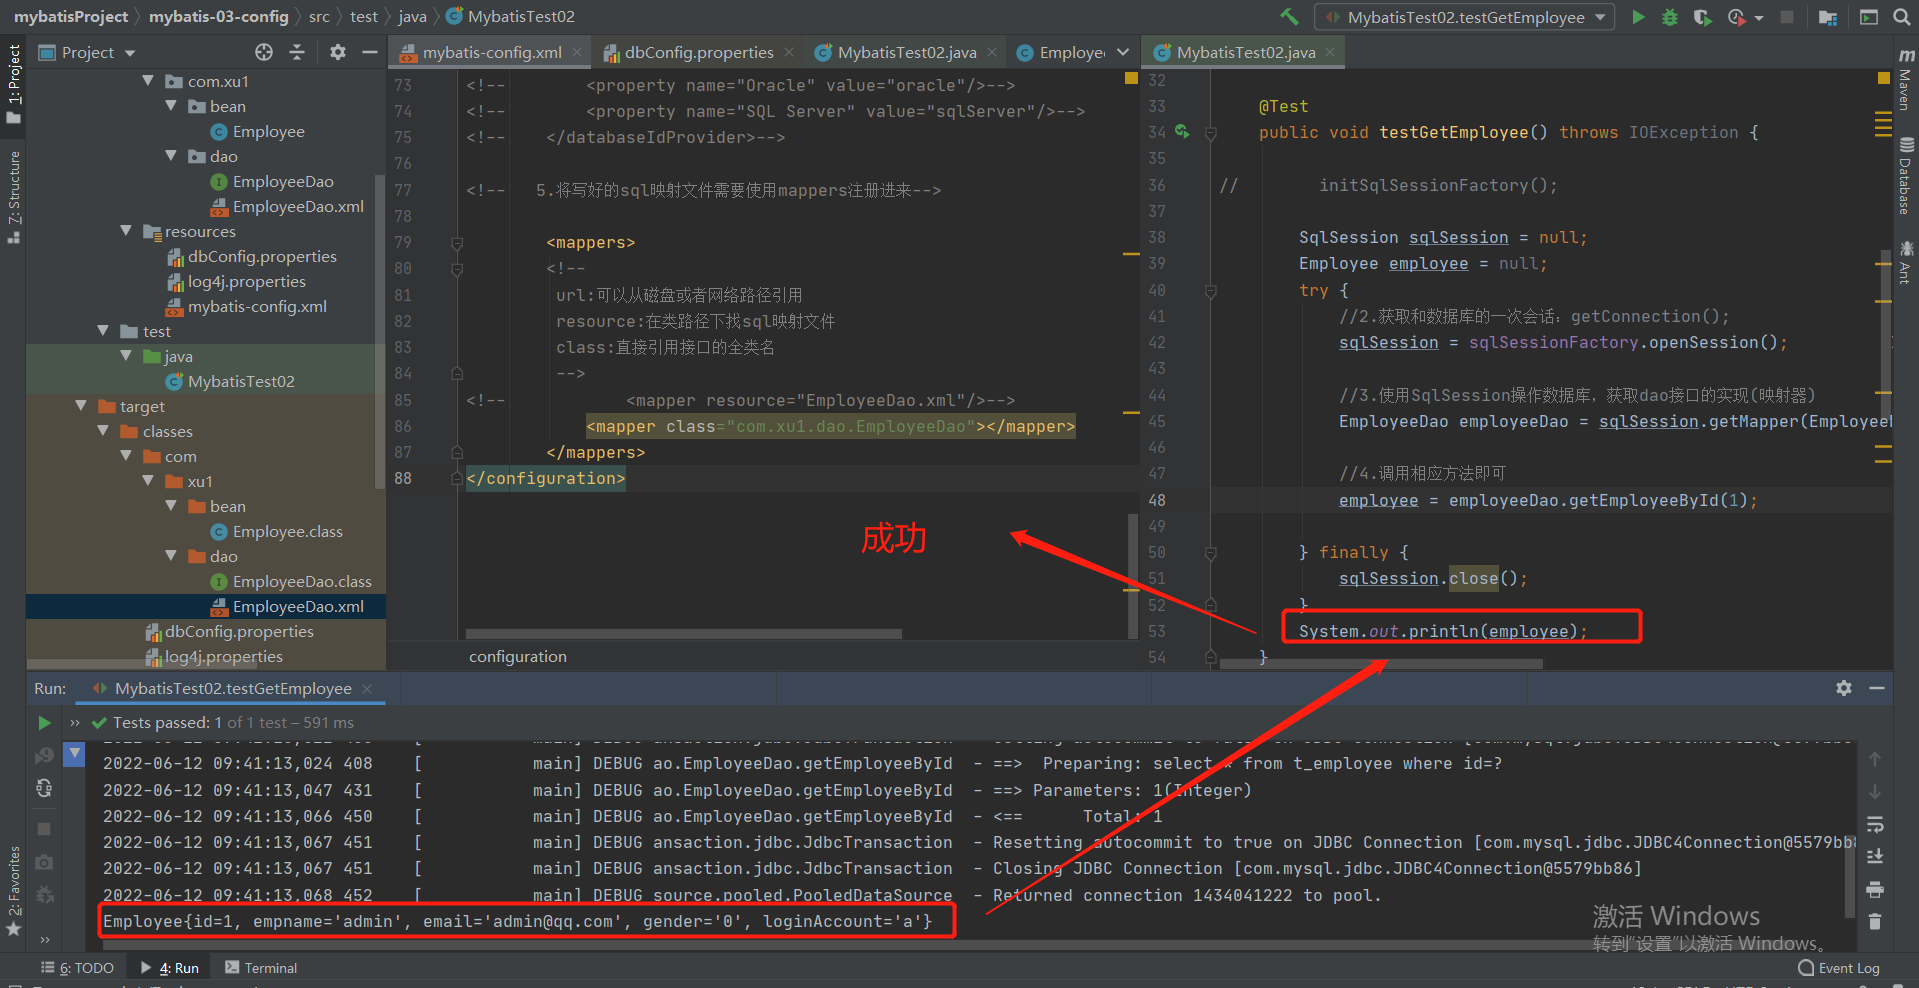Collapse the target folder
1919x988 pixels.
[x=81, y=406]
